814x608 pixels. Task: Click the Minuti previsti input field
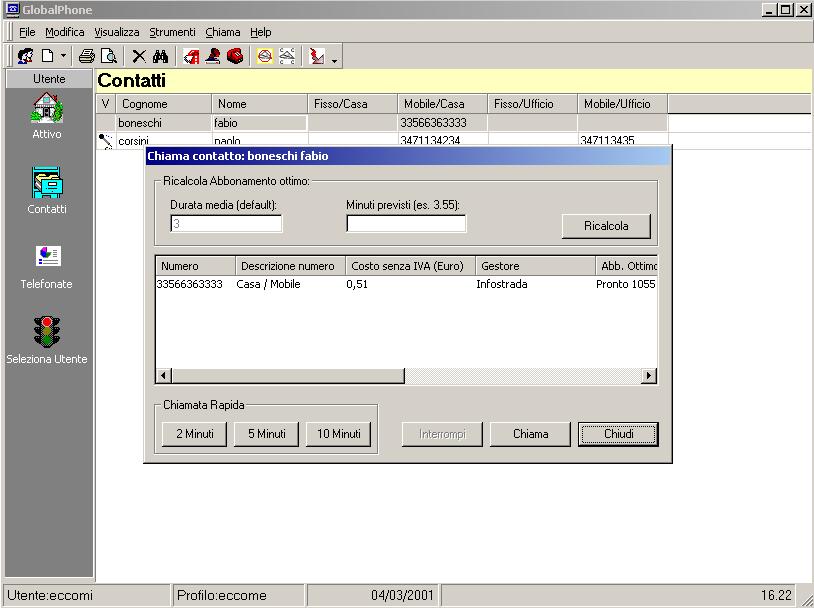[406, 224]
